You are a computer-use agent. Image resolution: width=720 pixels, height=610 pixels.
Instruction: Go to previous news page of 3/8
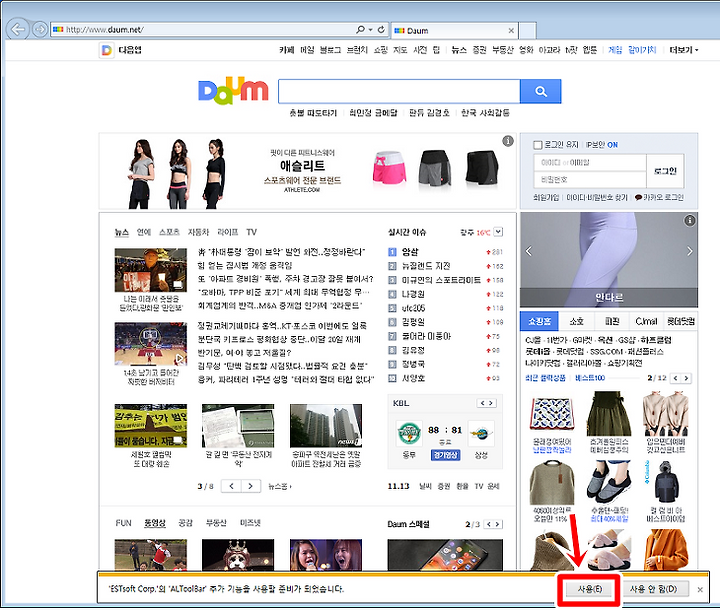pyautogui.click(x=231, y=486)
